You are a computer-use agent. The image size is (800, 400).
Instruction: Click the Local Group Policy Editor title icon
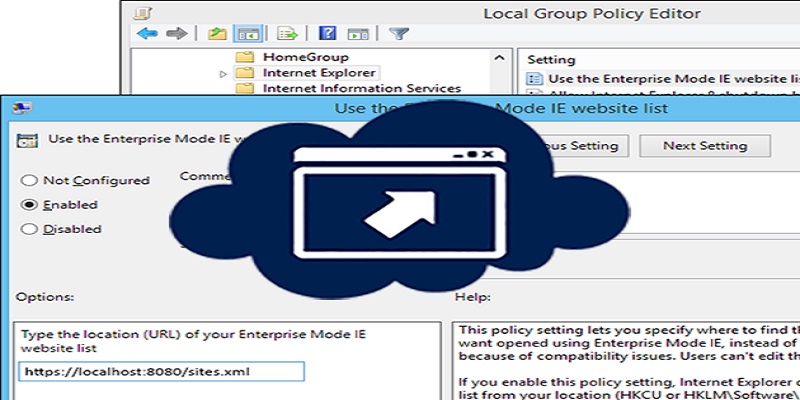tap(143, 13)
